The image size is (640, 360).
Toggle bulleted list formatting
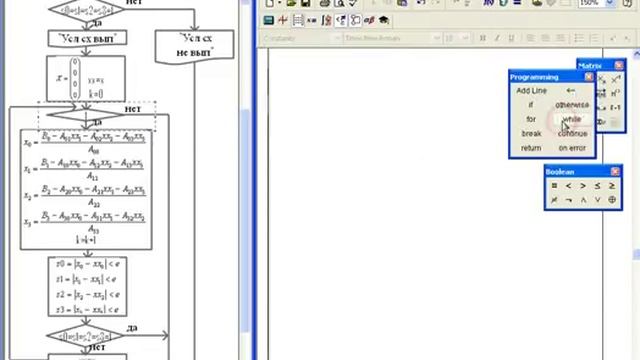(x=579, y=38)
